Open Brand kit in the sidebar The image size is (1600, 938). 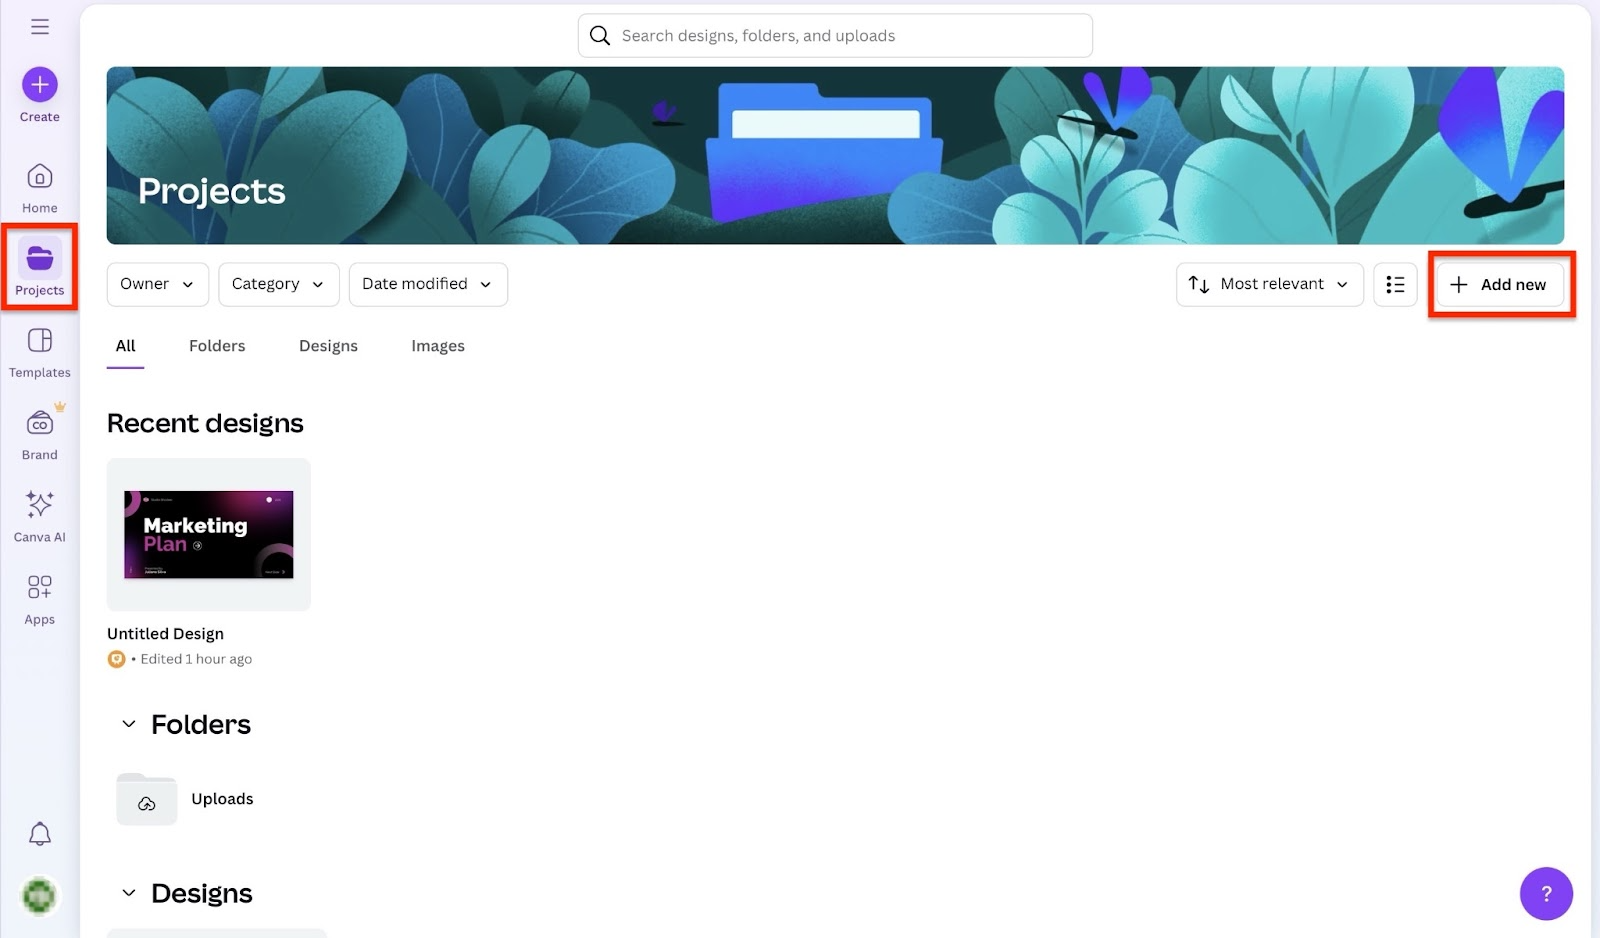click(40, 435)
